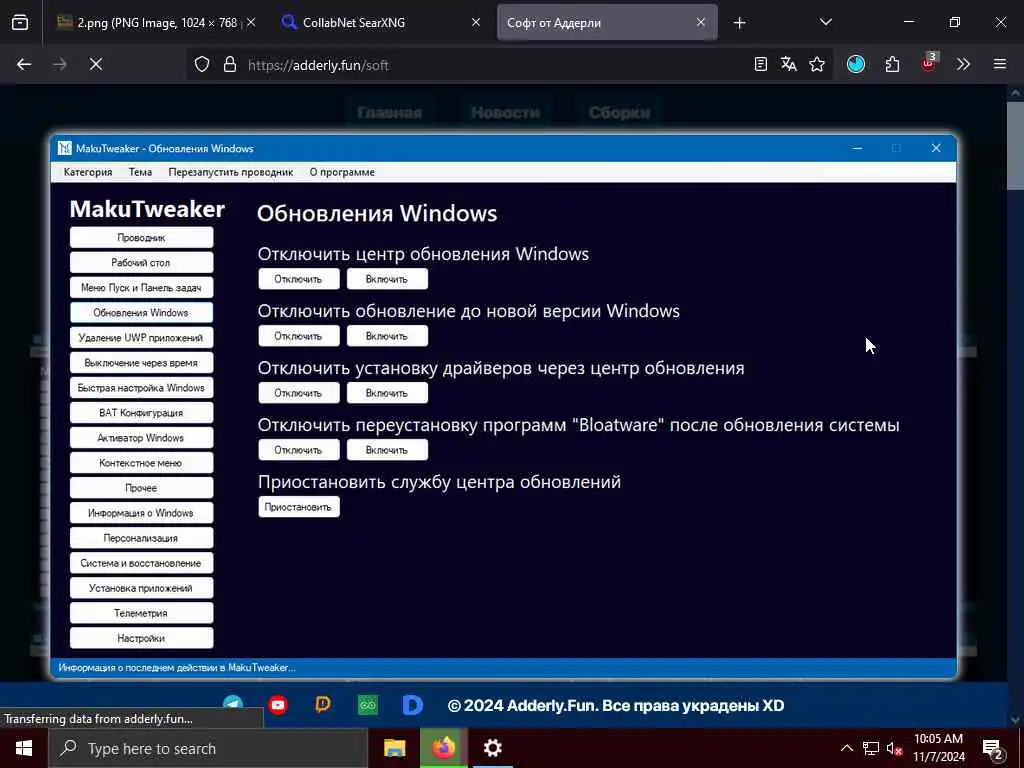Click Включить under Bloatware reinstall option
The image size is (1024, 768).
pyautogui.click(x=387, y=450)
